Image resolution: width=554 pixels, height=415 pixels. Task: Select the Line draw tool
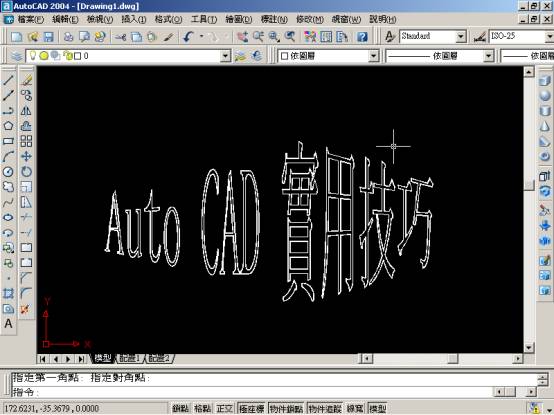[8, 80]
